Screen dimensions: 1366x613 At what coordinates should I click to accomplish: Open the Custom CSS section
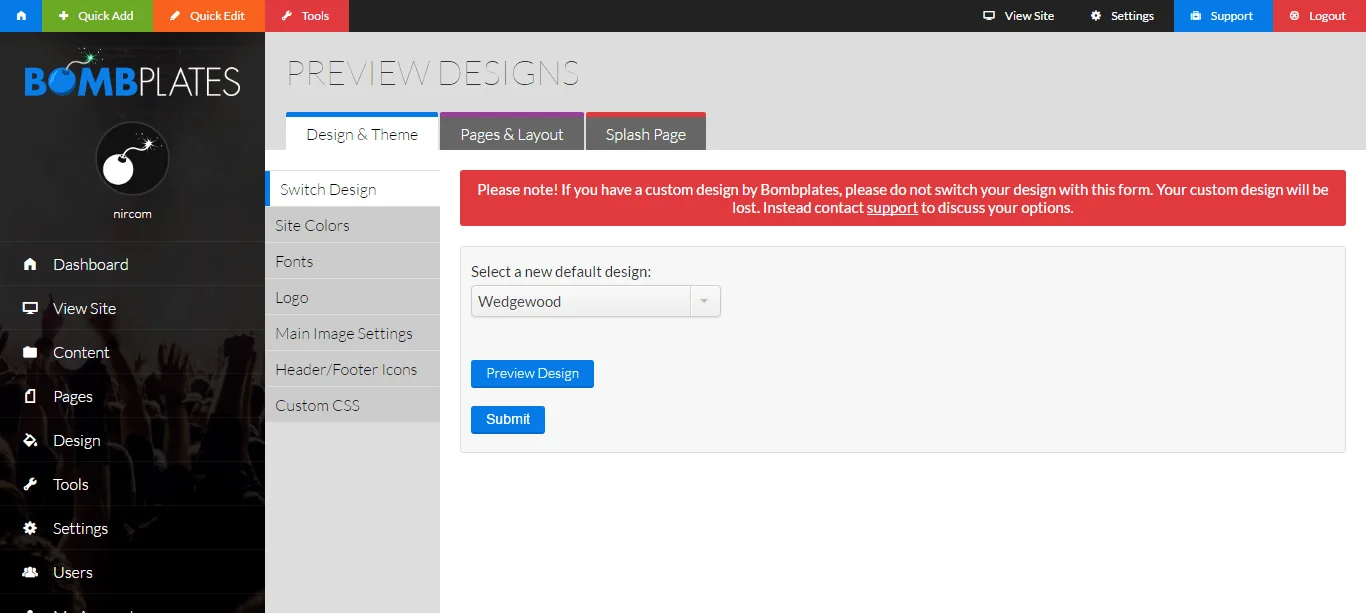tap(352, 405)
